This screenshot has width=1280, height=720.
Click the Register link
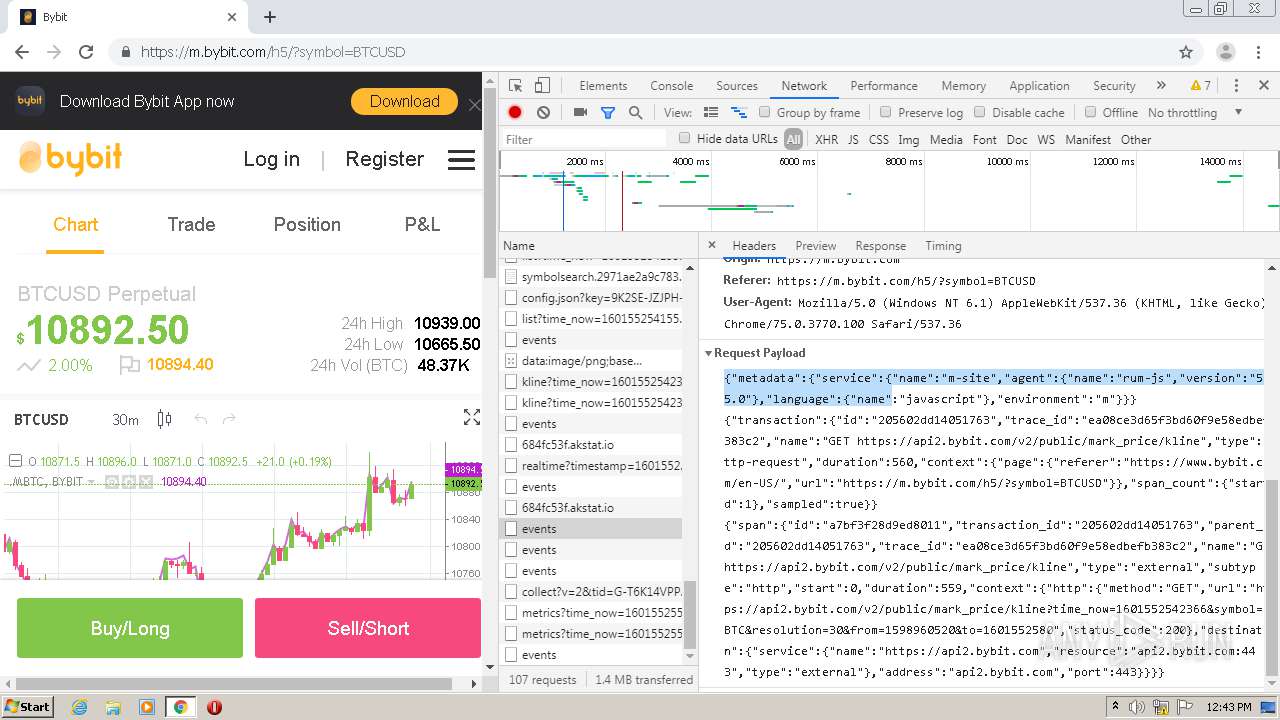(384, 159)
